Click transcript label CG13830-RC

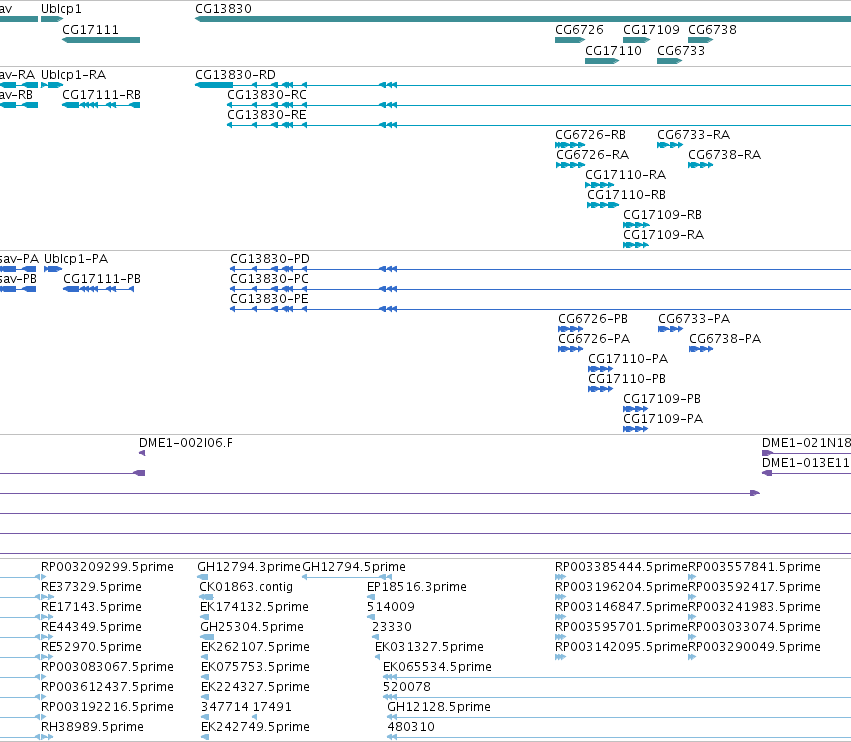tap(267, 95)
